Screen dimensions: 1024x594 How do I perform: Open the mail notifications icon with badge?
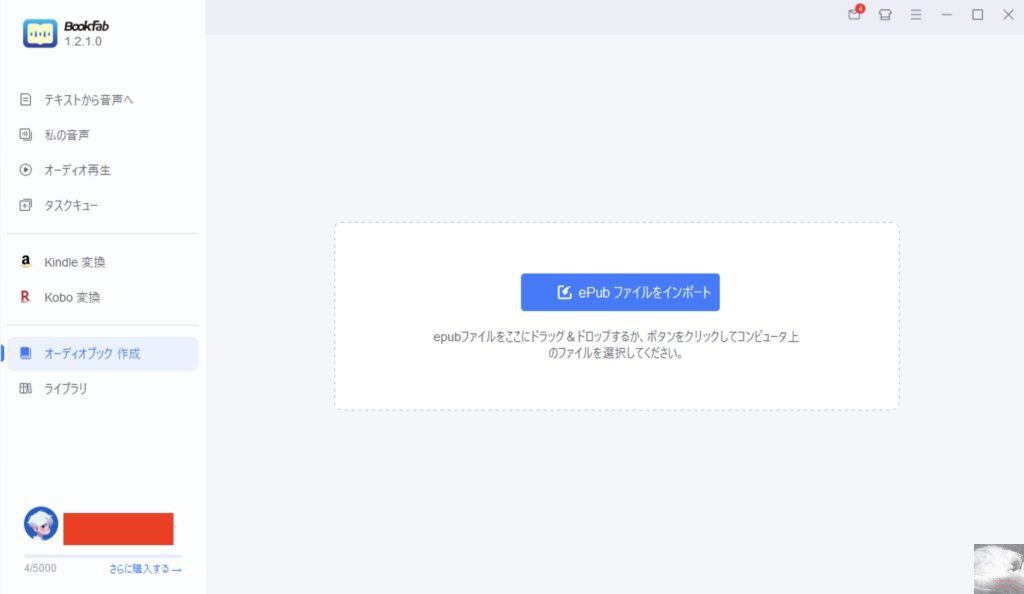click(x=854, y=15)
